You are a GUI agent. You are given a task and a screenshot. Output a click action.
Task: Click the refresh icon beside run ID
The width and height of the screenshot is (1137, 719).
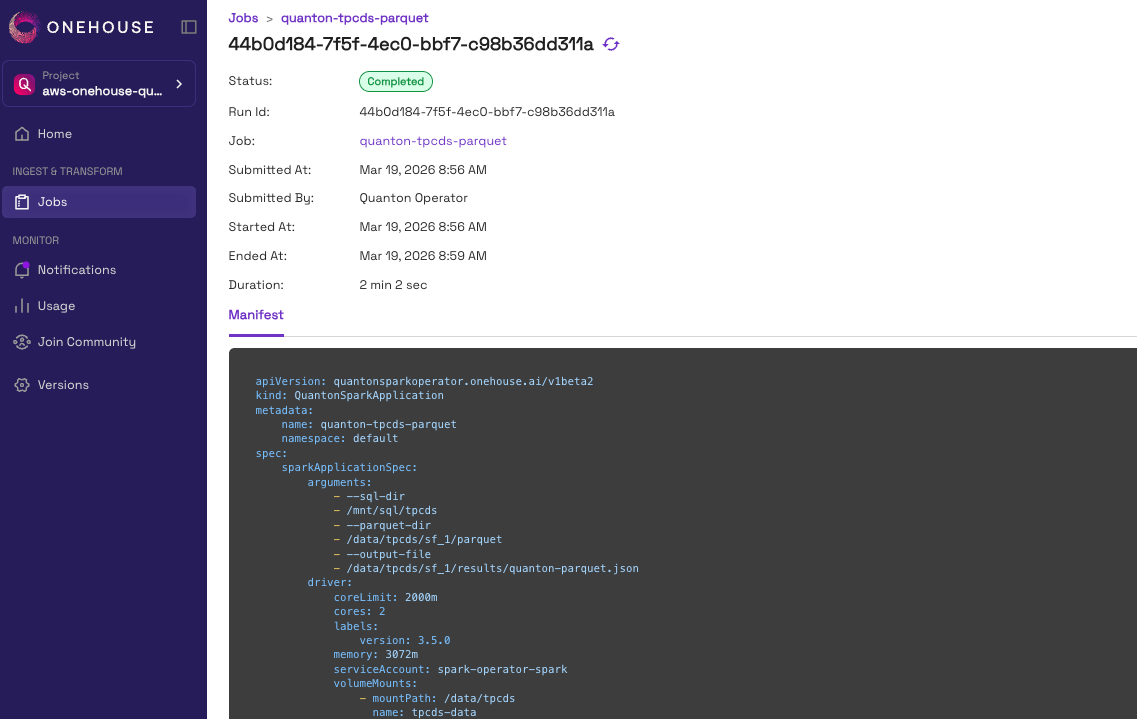click(611, 44)
